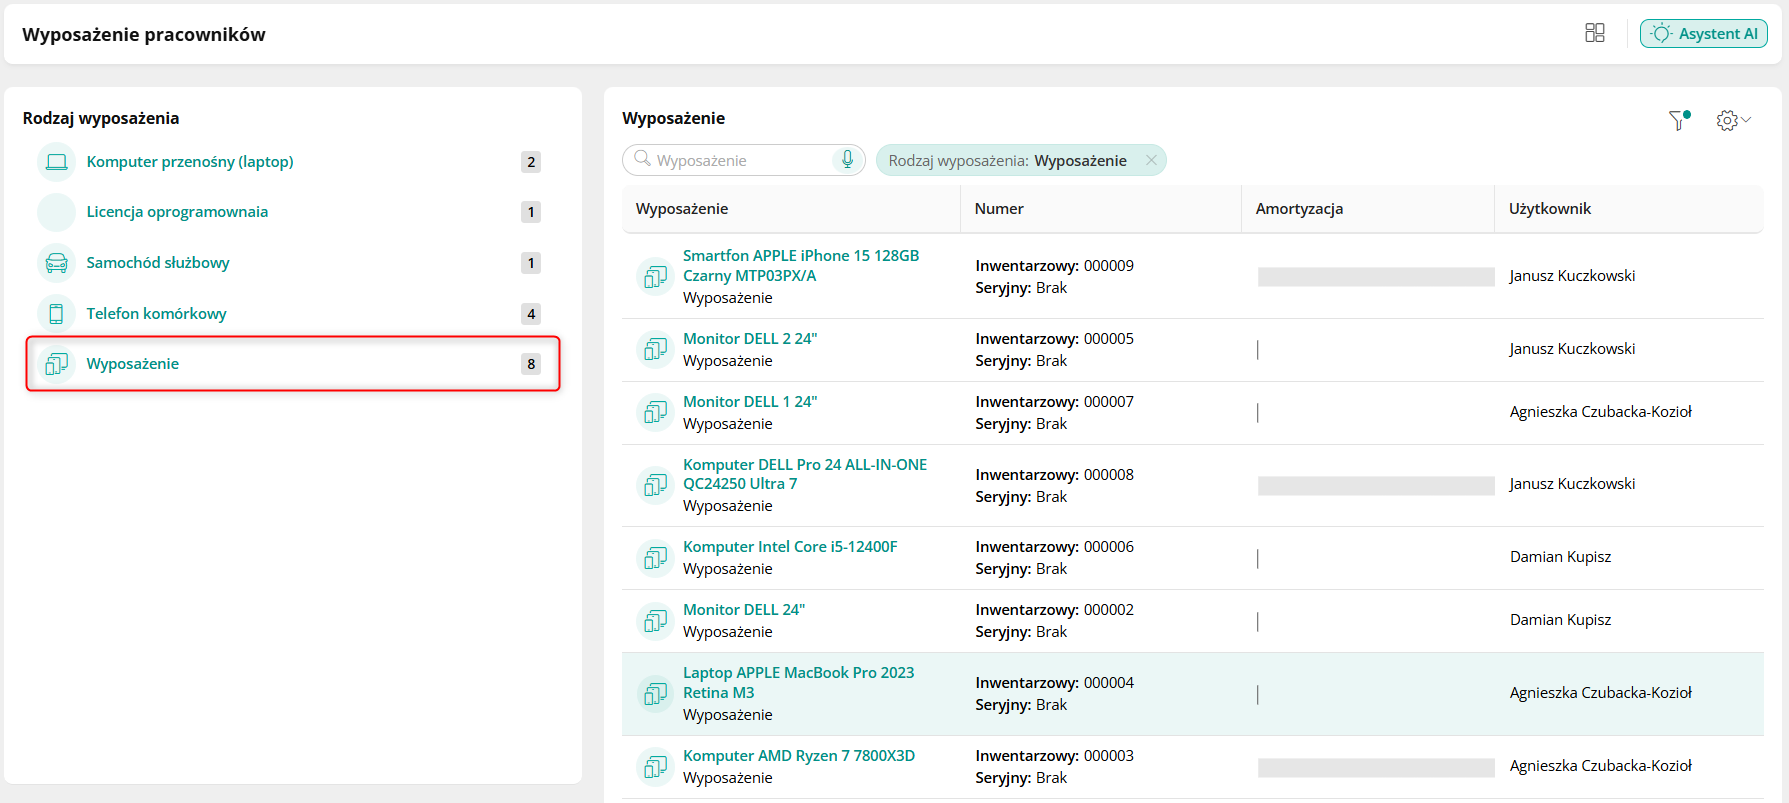Click the car icon for Samochód służbowy
The height and width of the screenshot is (803, 1789).
click(57, 263)
